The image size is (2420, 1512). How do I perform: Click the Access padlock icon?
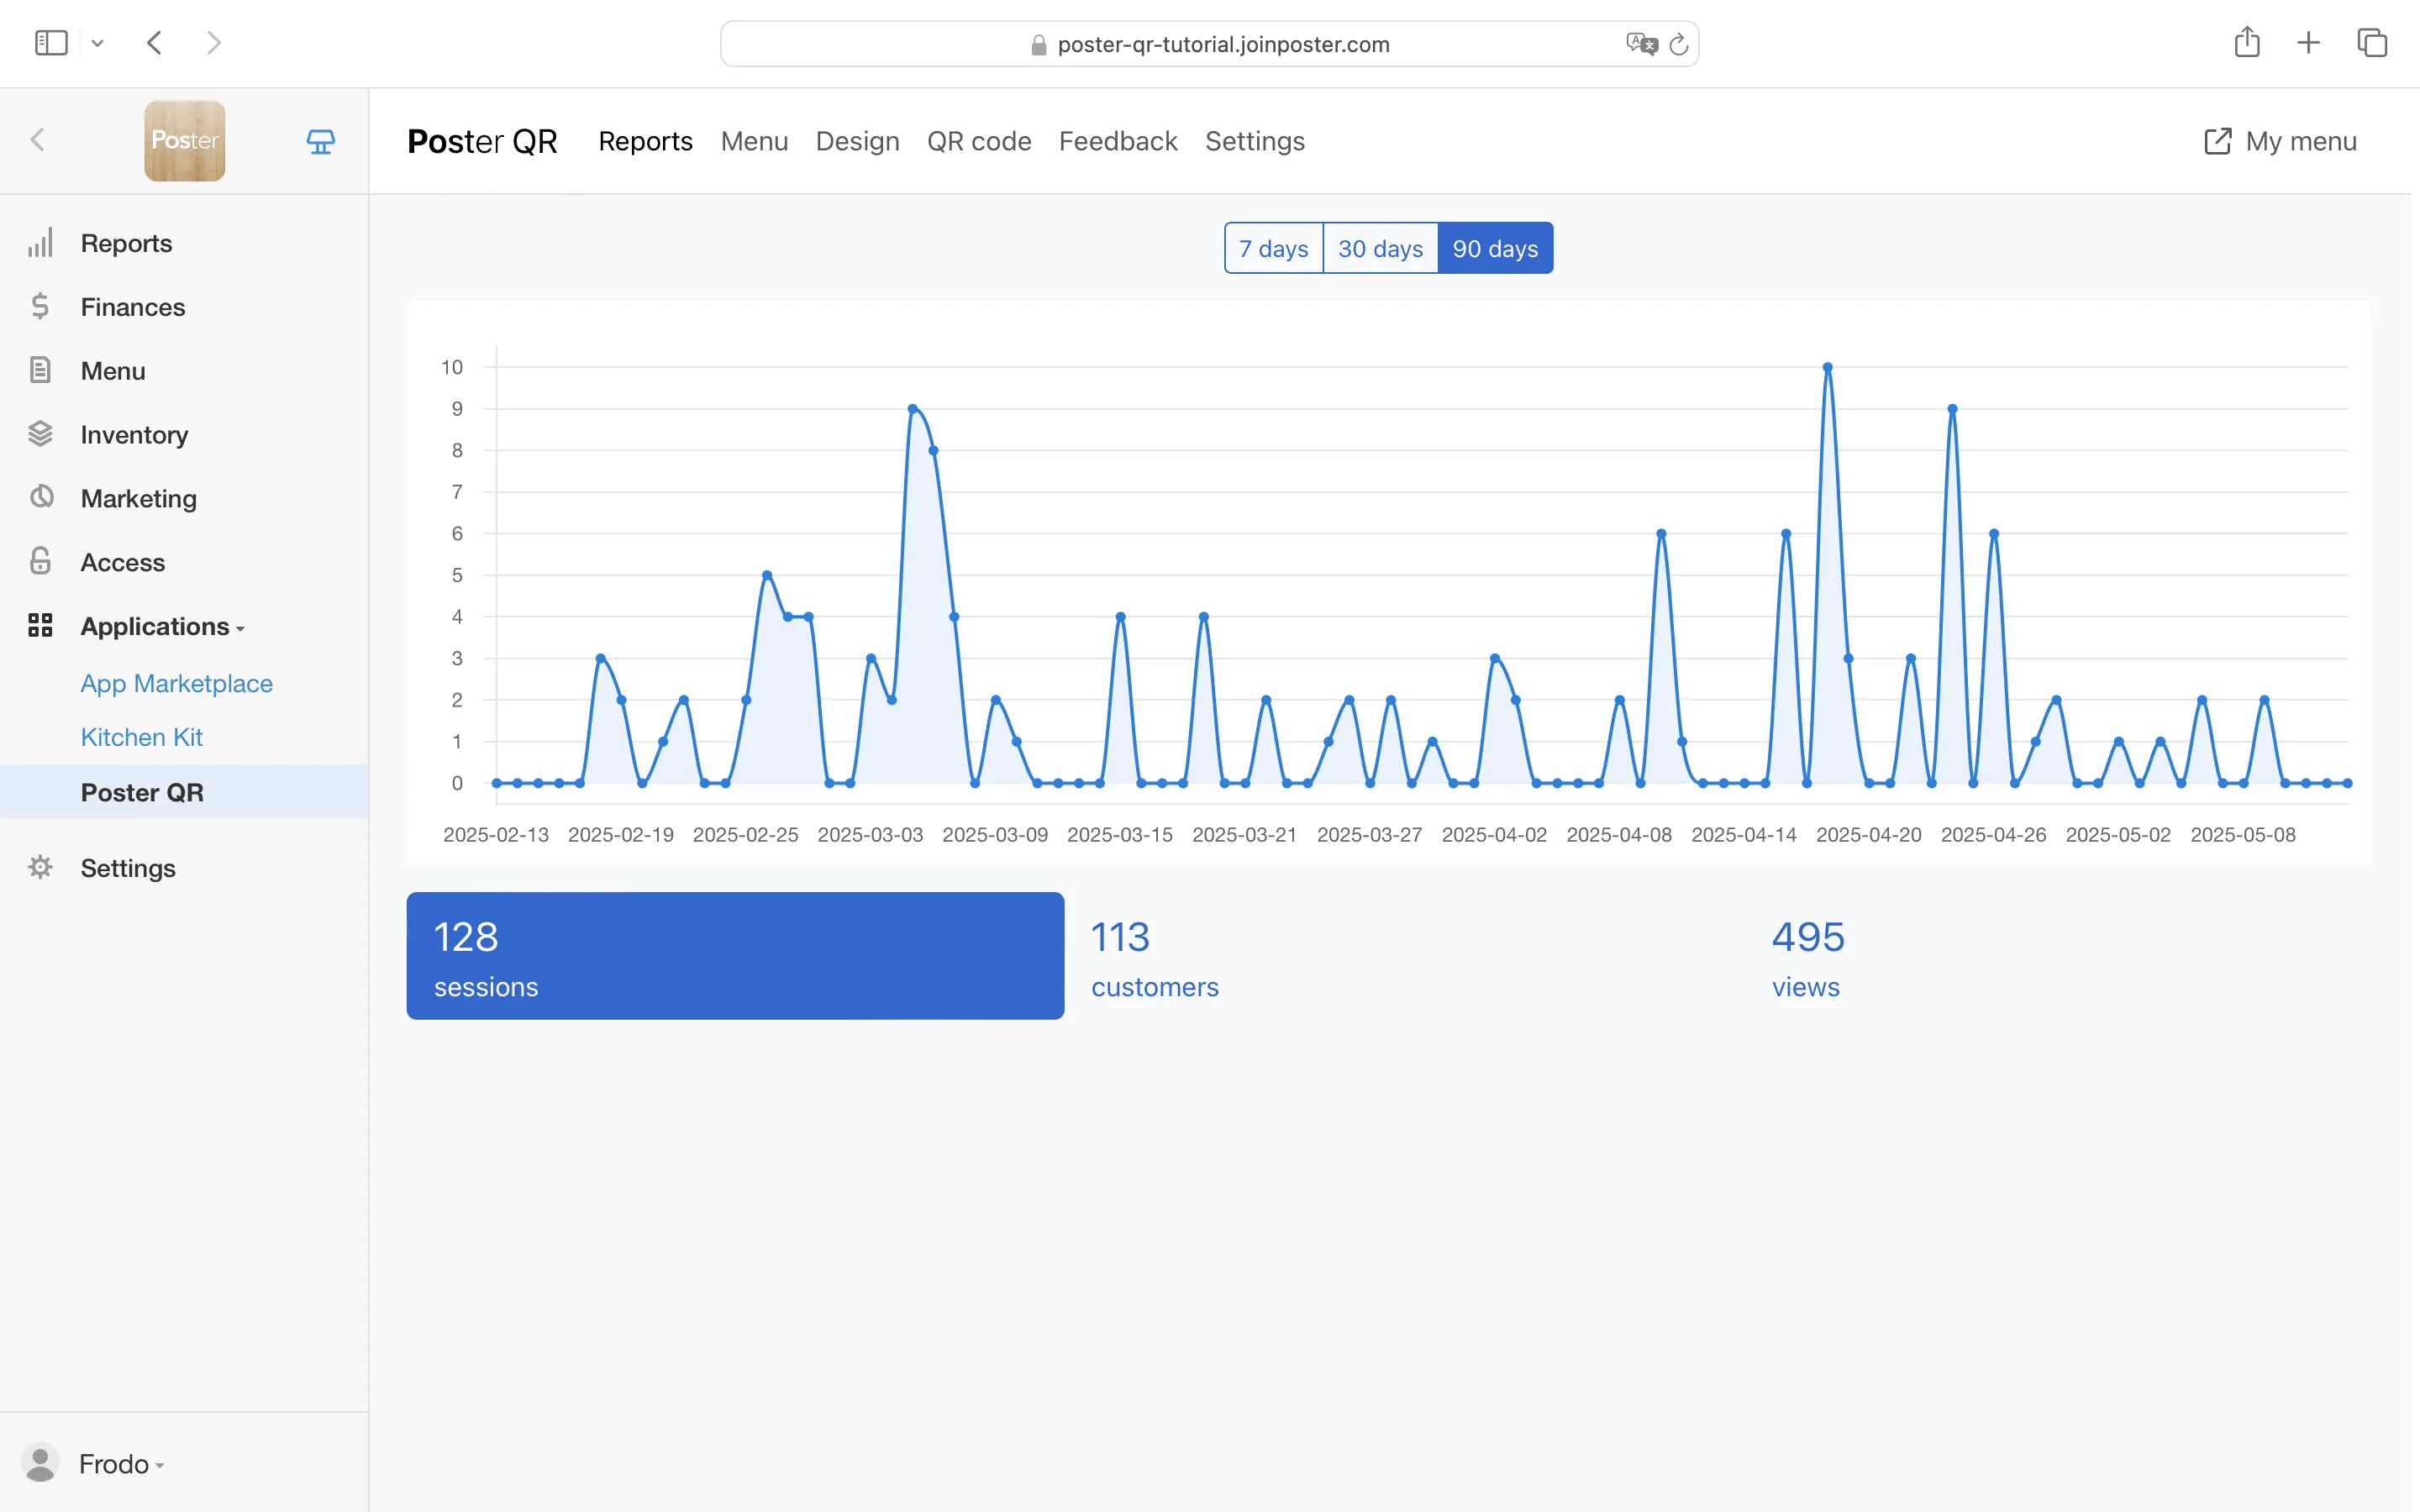click(40, 561)
